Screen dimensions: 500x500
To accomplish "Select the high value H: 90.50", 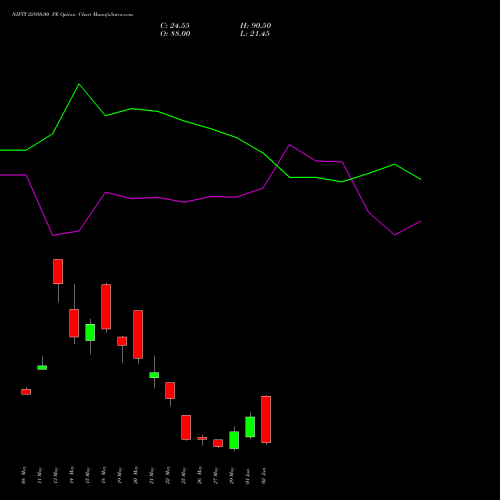I will 255,26.
